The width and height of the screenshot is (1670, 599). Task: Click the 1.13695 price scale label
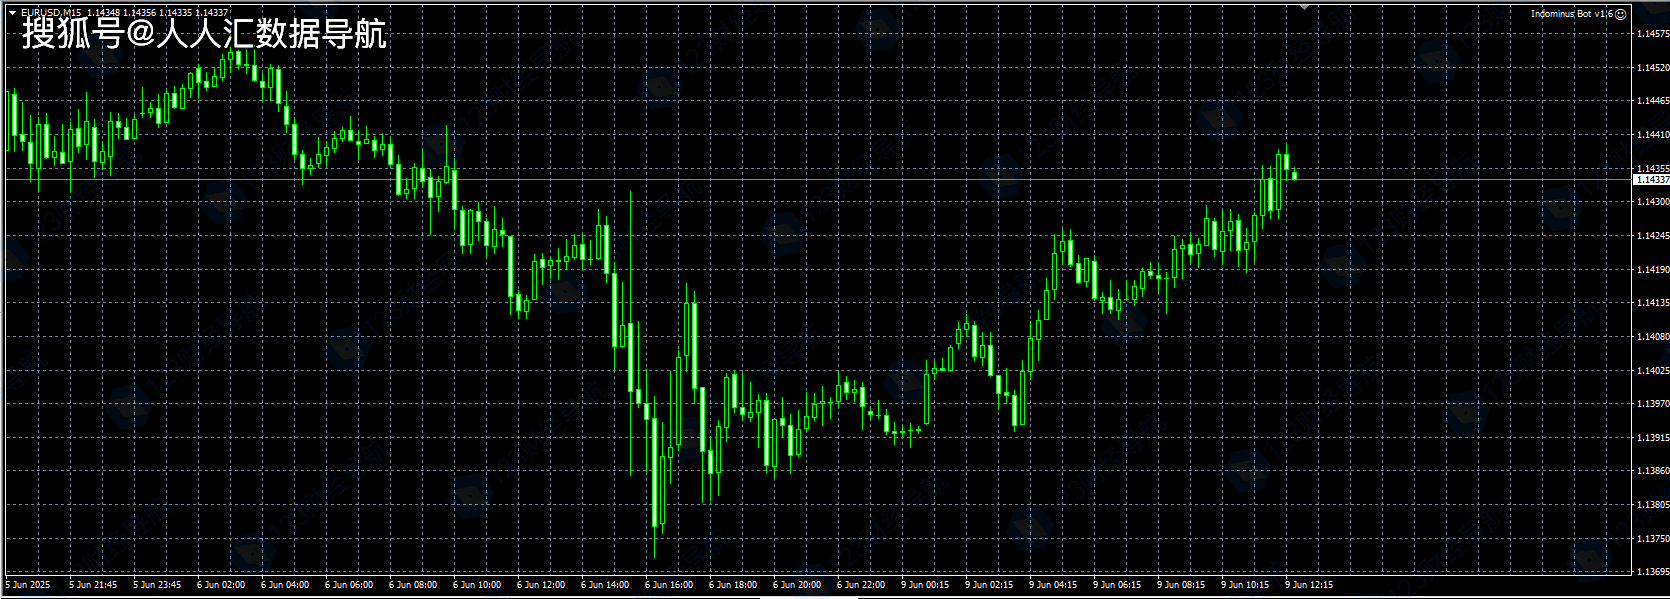pos(1652,572)
